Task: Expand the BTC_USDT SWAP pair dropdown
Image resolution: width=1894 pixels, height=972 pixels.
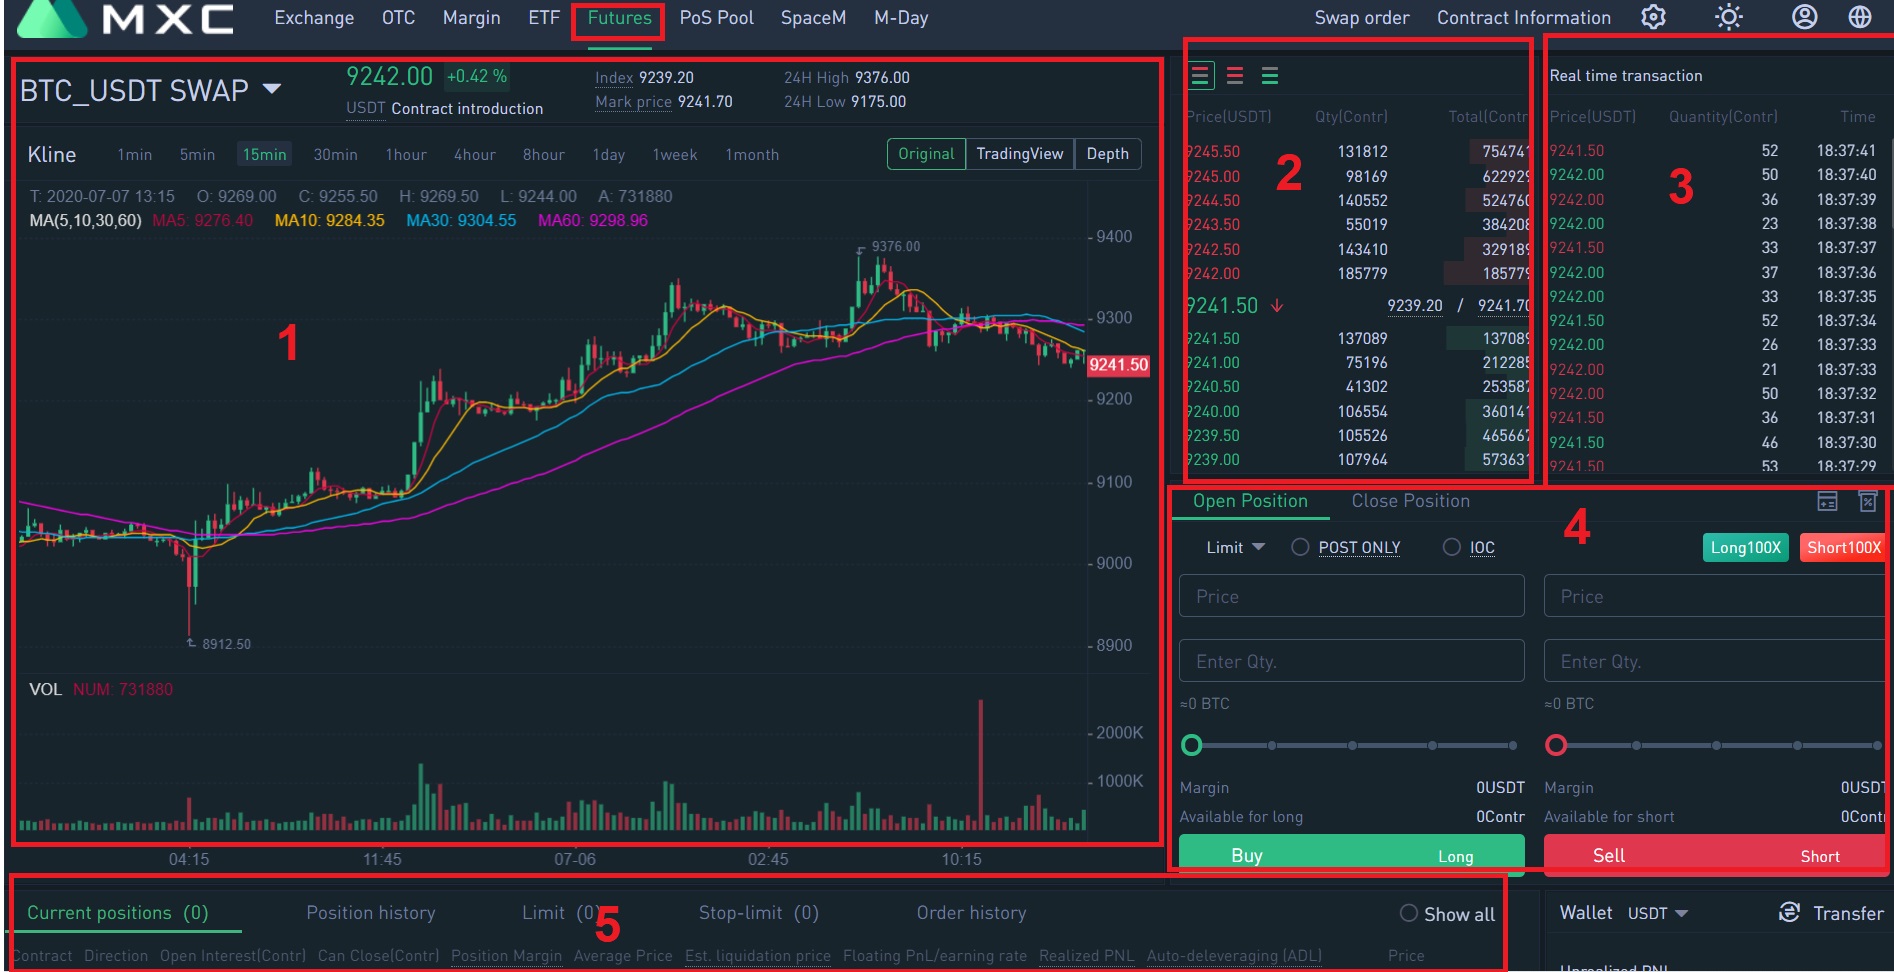Action: tap(271, 89)
